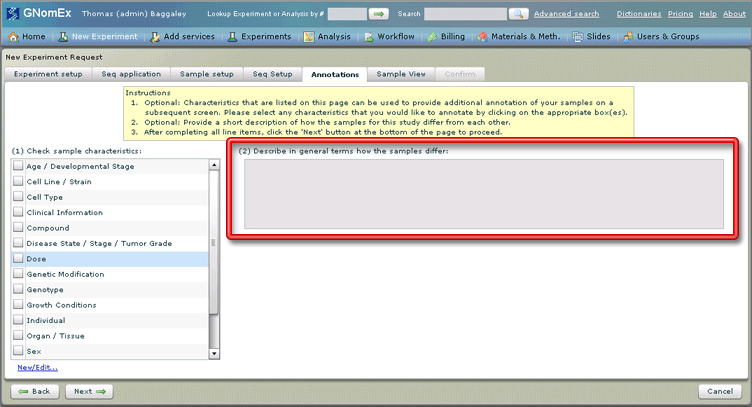Open the Analysis menu item
Viewport: 752px width, 407px height.
click(x=327, y=36)
